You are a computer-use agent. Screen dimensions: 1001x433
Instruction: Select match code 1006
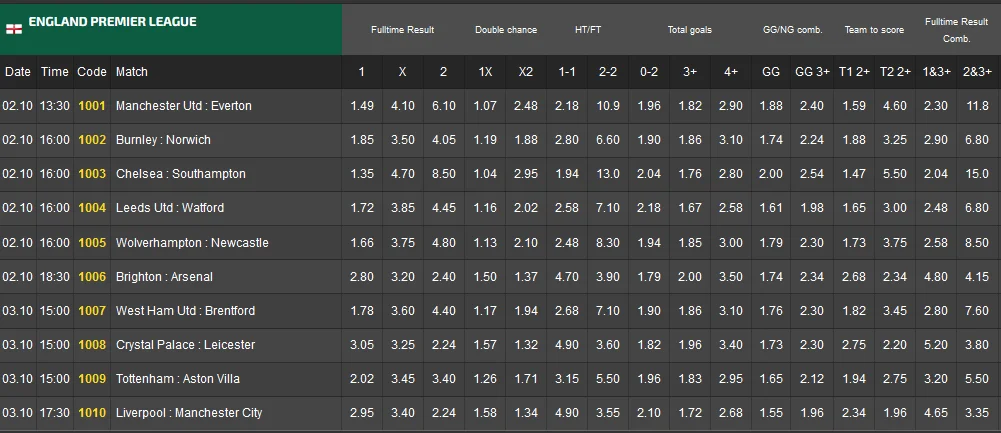coord(92,277)
